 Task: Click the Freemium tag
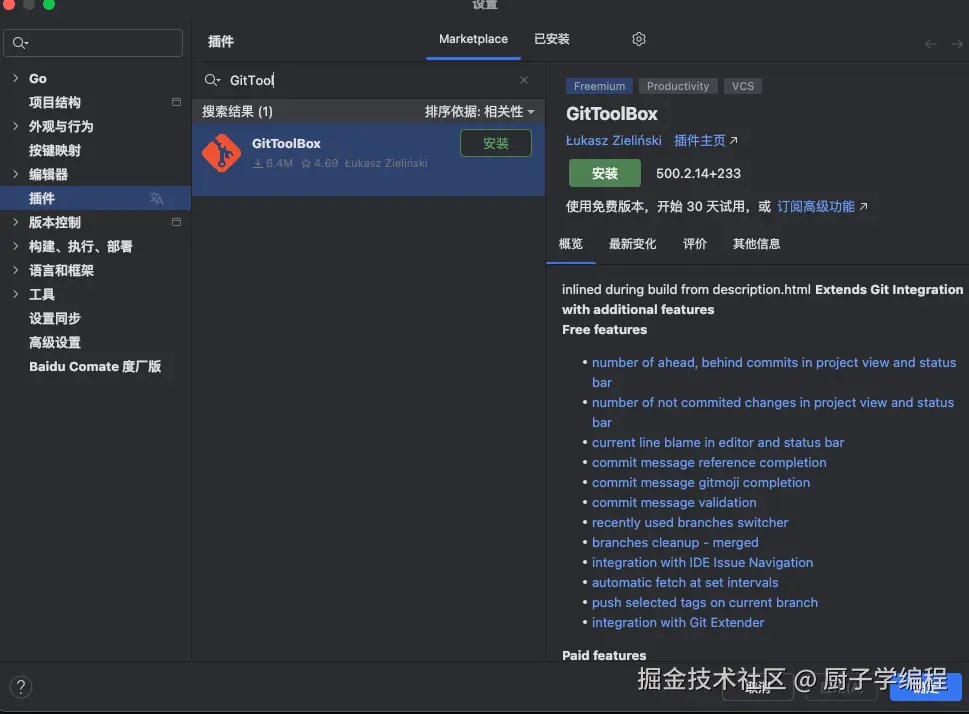point(599,86)
